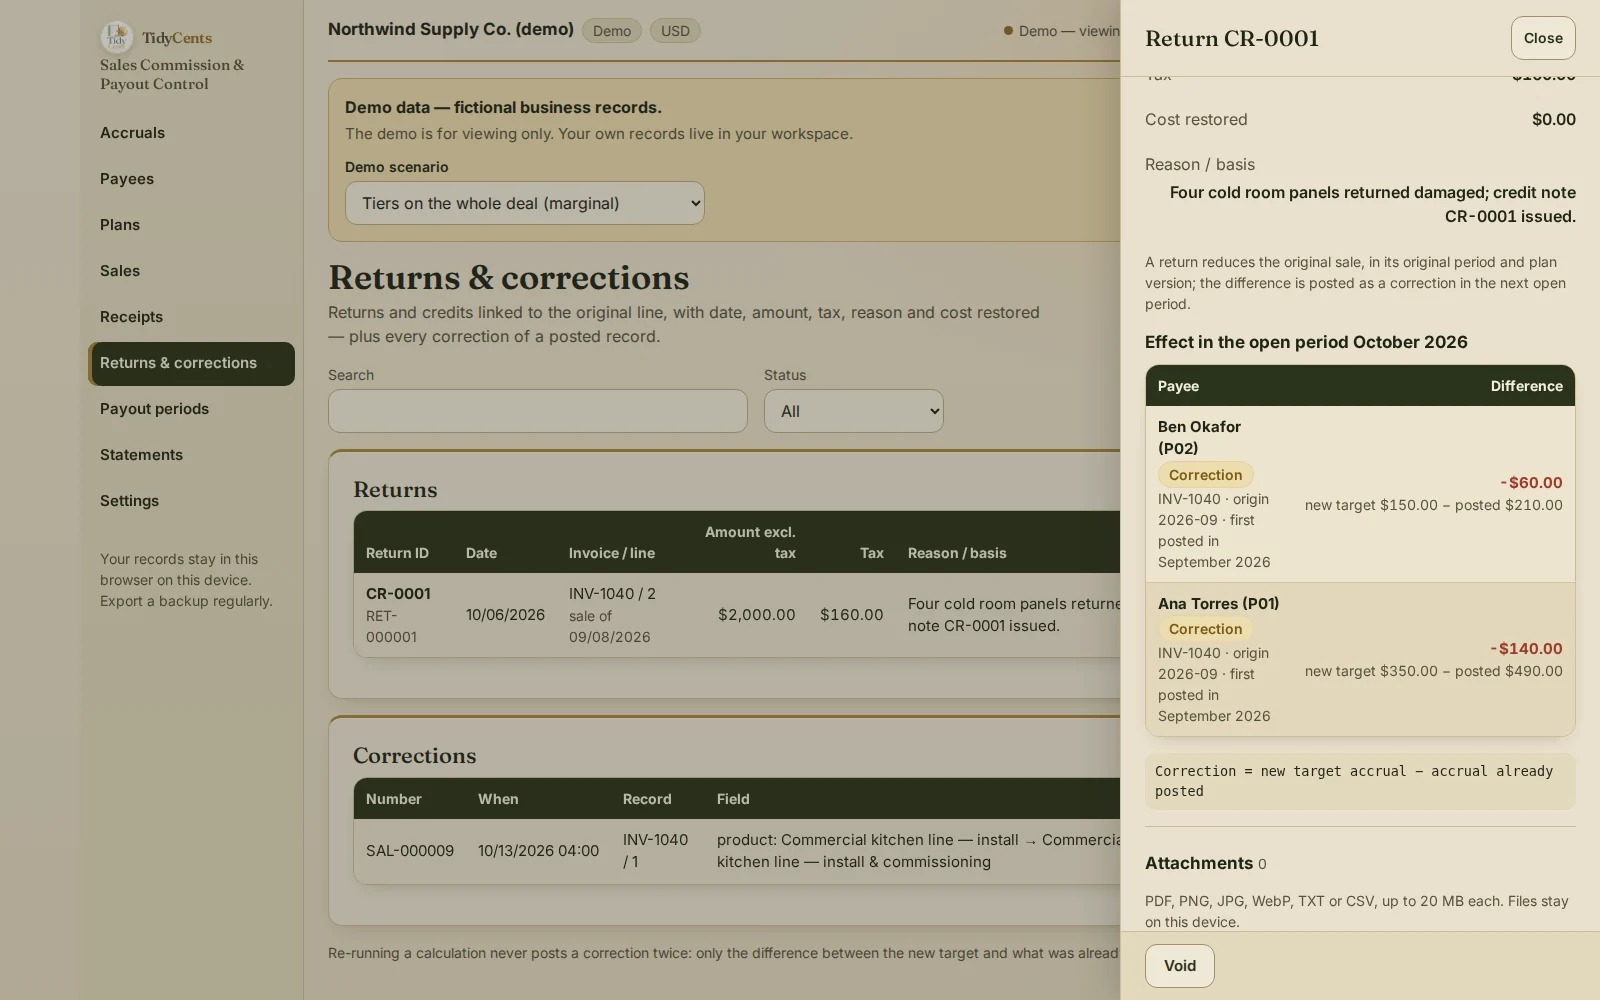Image resolution: width=1600 pixels, height=1000 pixels.
Task: Click the correction formula text box
Action: click(x=1360, y=781)
